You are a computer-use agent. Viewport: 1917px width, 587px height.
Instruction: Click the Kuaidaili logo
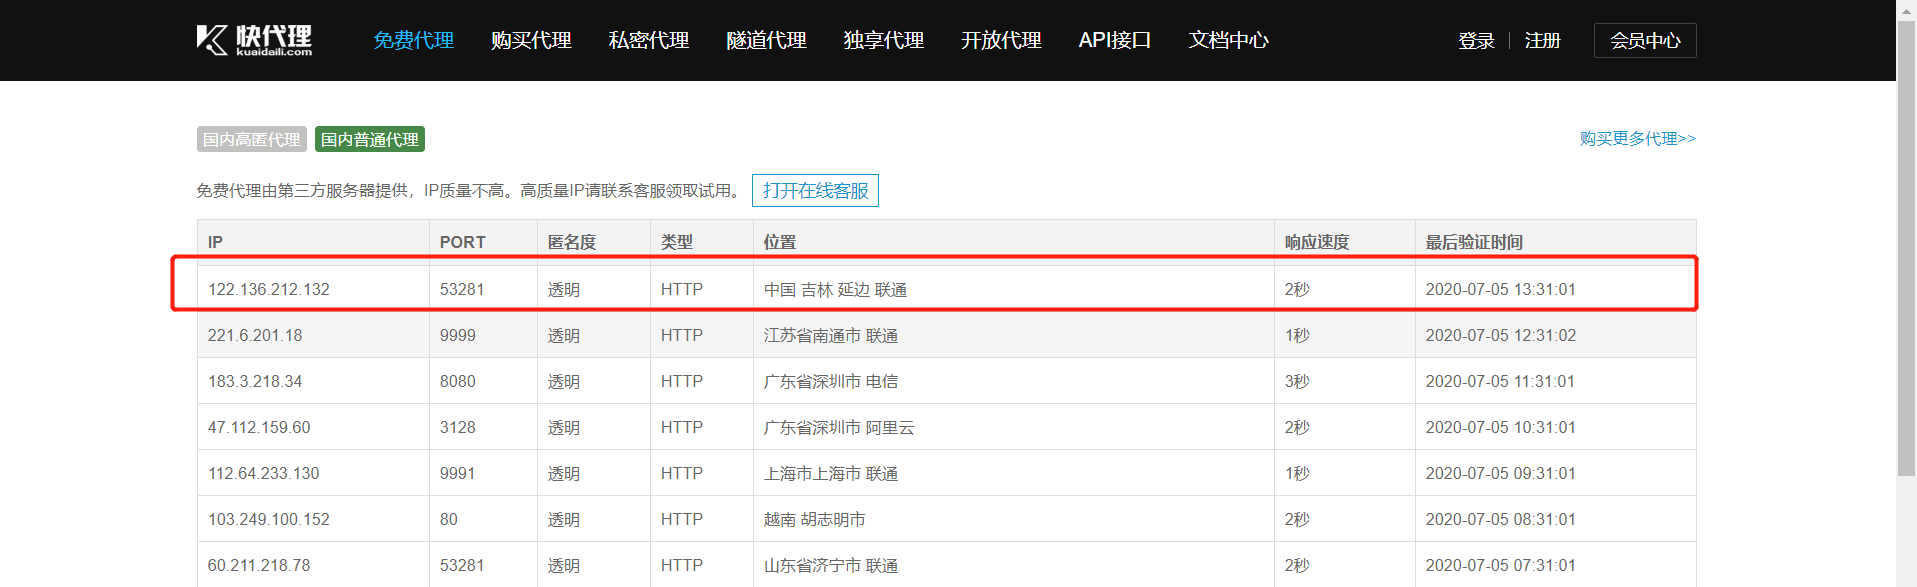point(255,40)
